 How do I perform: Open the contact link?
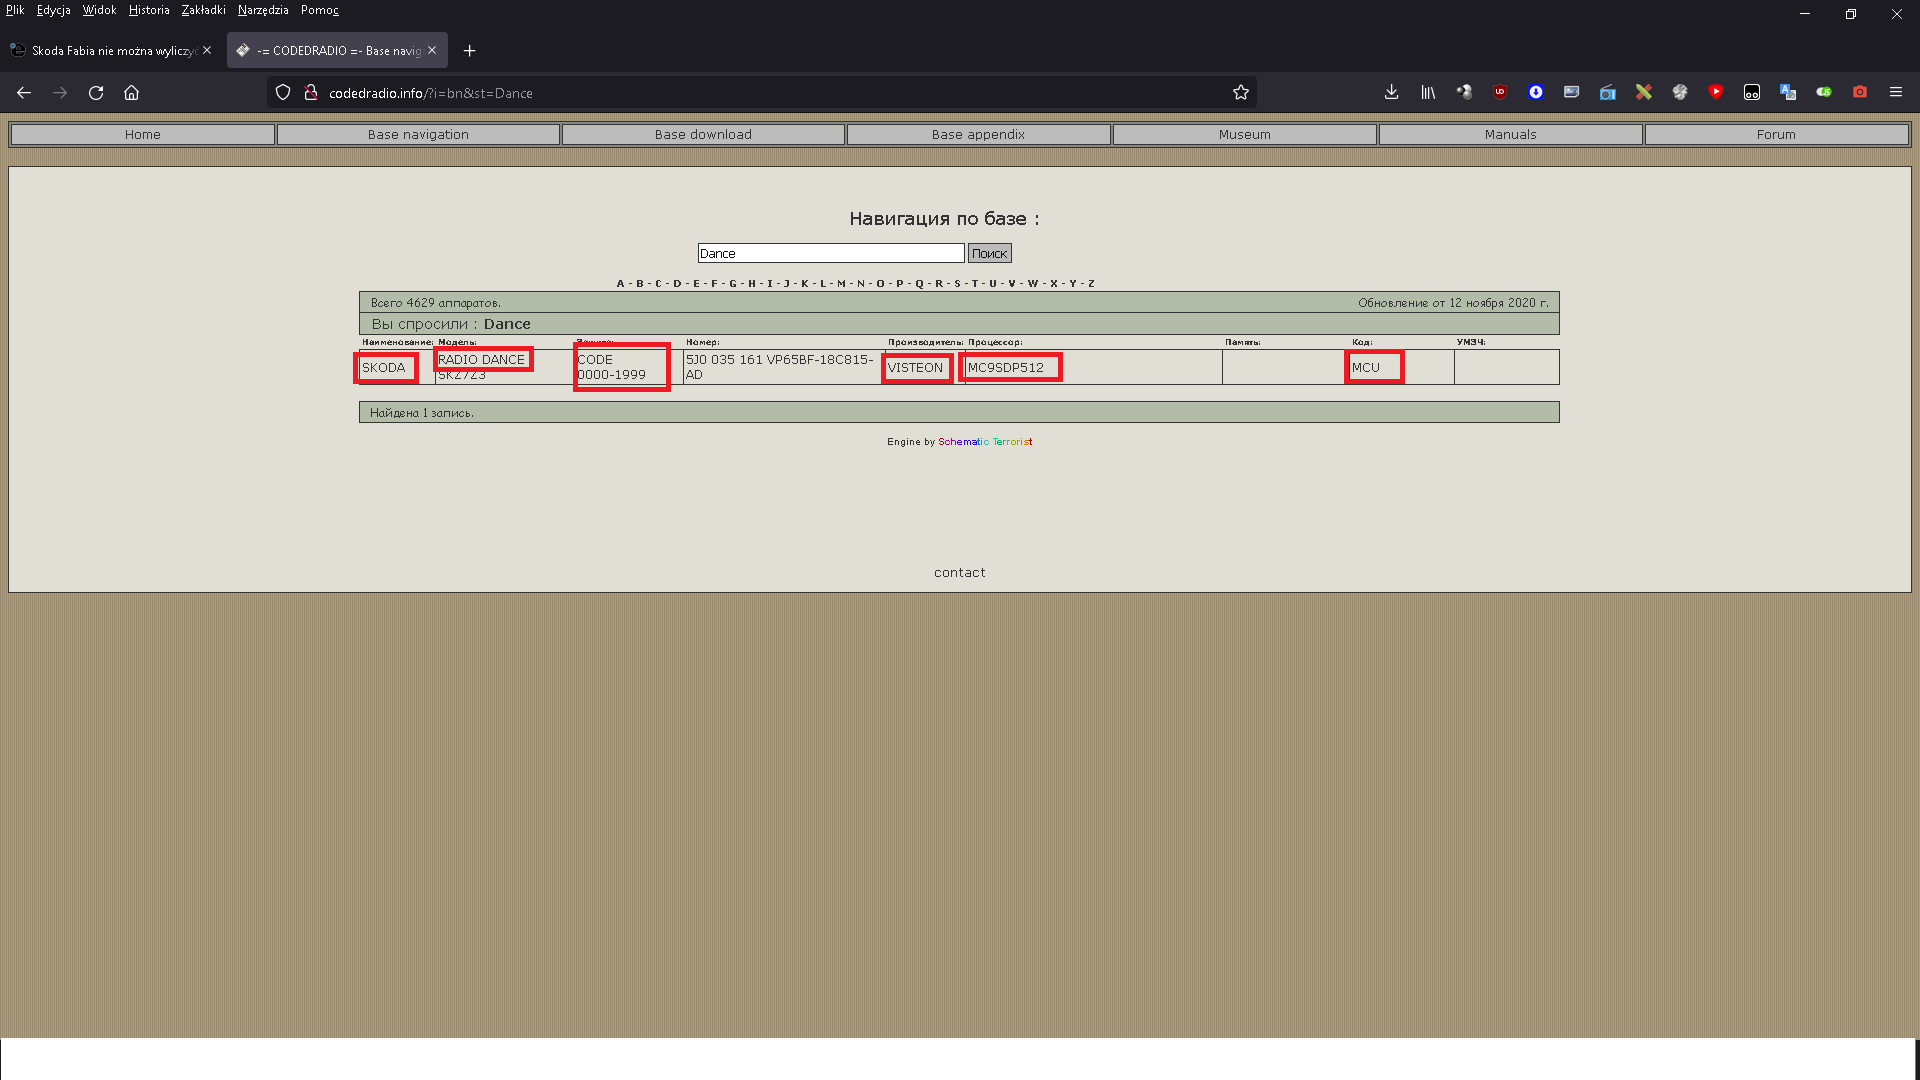click(960, 573)
